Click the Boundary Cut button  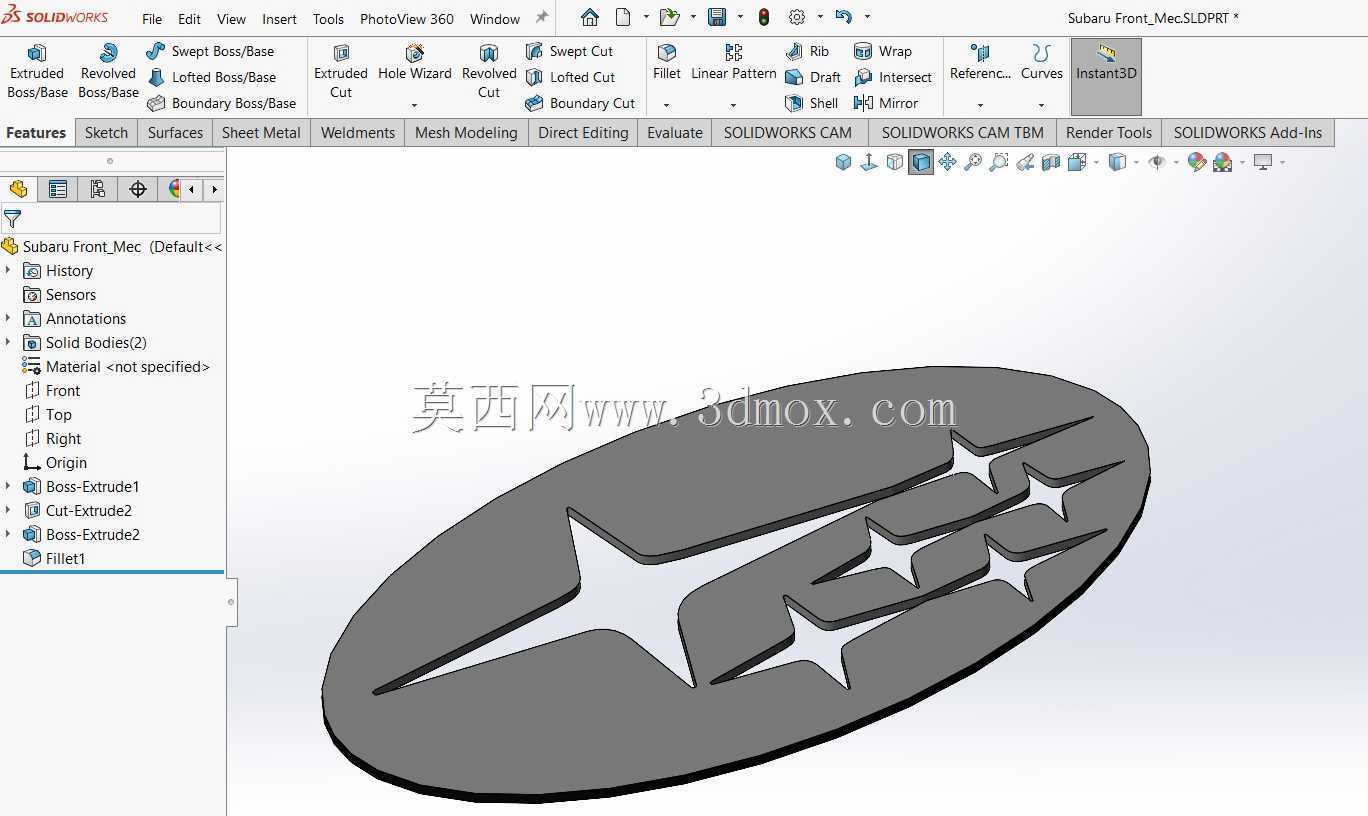point(580,103)
